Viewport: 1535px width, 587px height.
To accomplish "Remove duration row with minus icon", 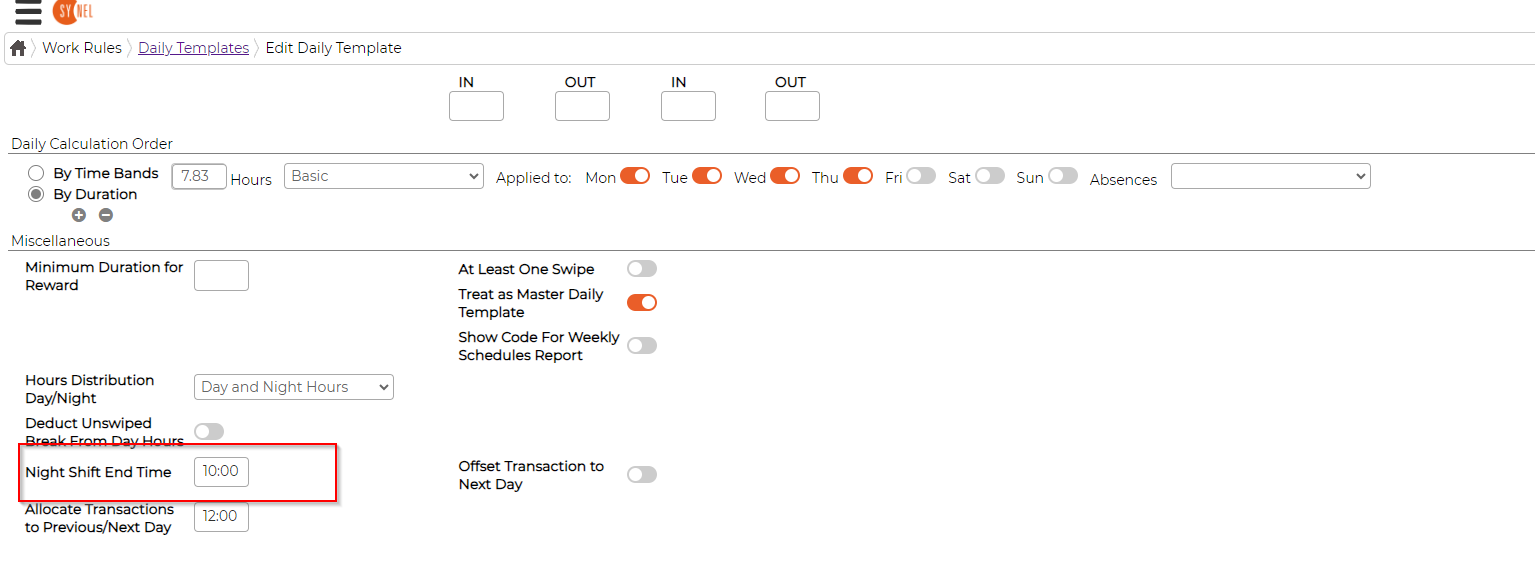I will (105, 215).
